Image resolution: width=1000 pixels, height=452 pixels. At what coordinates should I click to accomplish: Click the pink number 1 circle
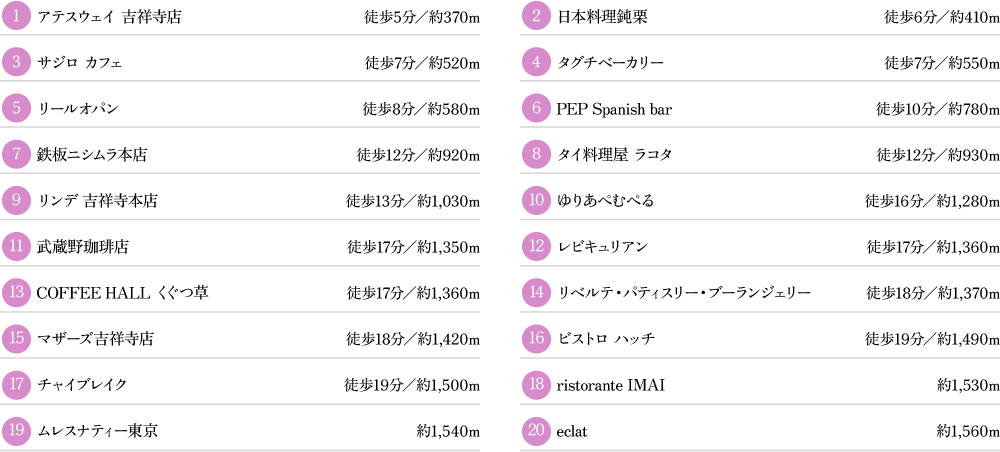(17, 17)
